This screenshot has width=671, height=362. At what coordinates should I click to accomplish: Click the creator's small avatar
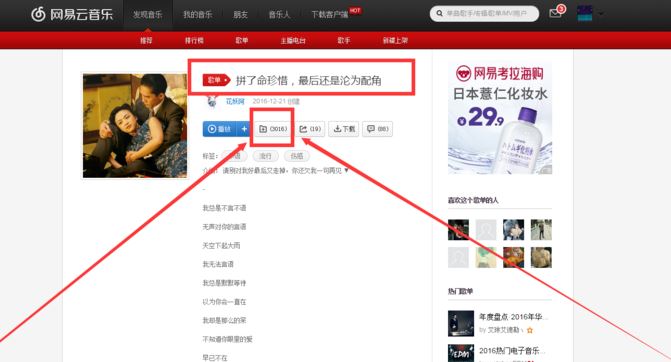click(x=212, y=101)
